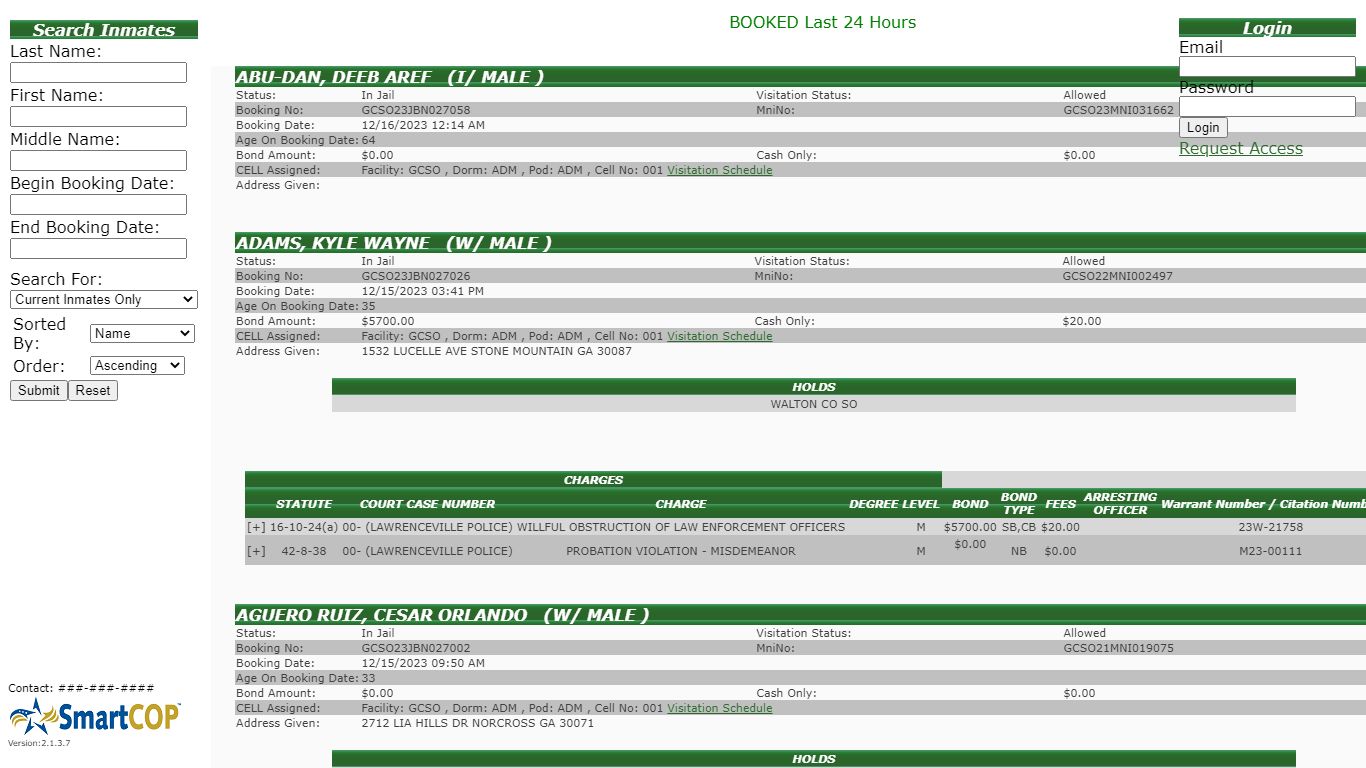
Task: Click the CHARGES section header
Action: coord(593,480)
